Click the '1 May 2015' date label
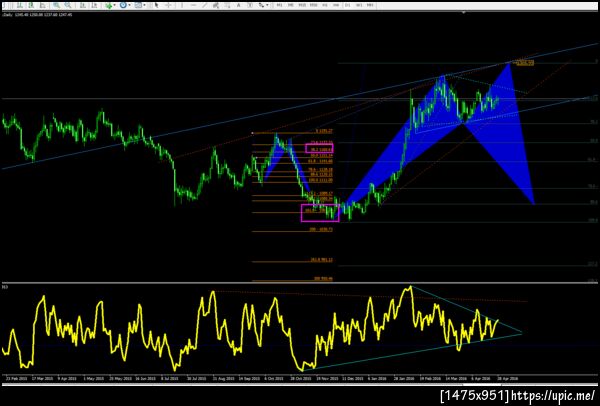The image size is (600, 406). click(x=94, y=378)
